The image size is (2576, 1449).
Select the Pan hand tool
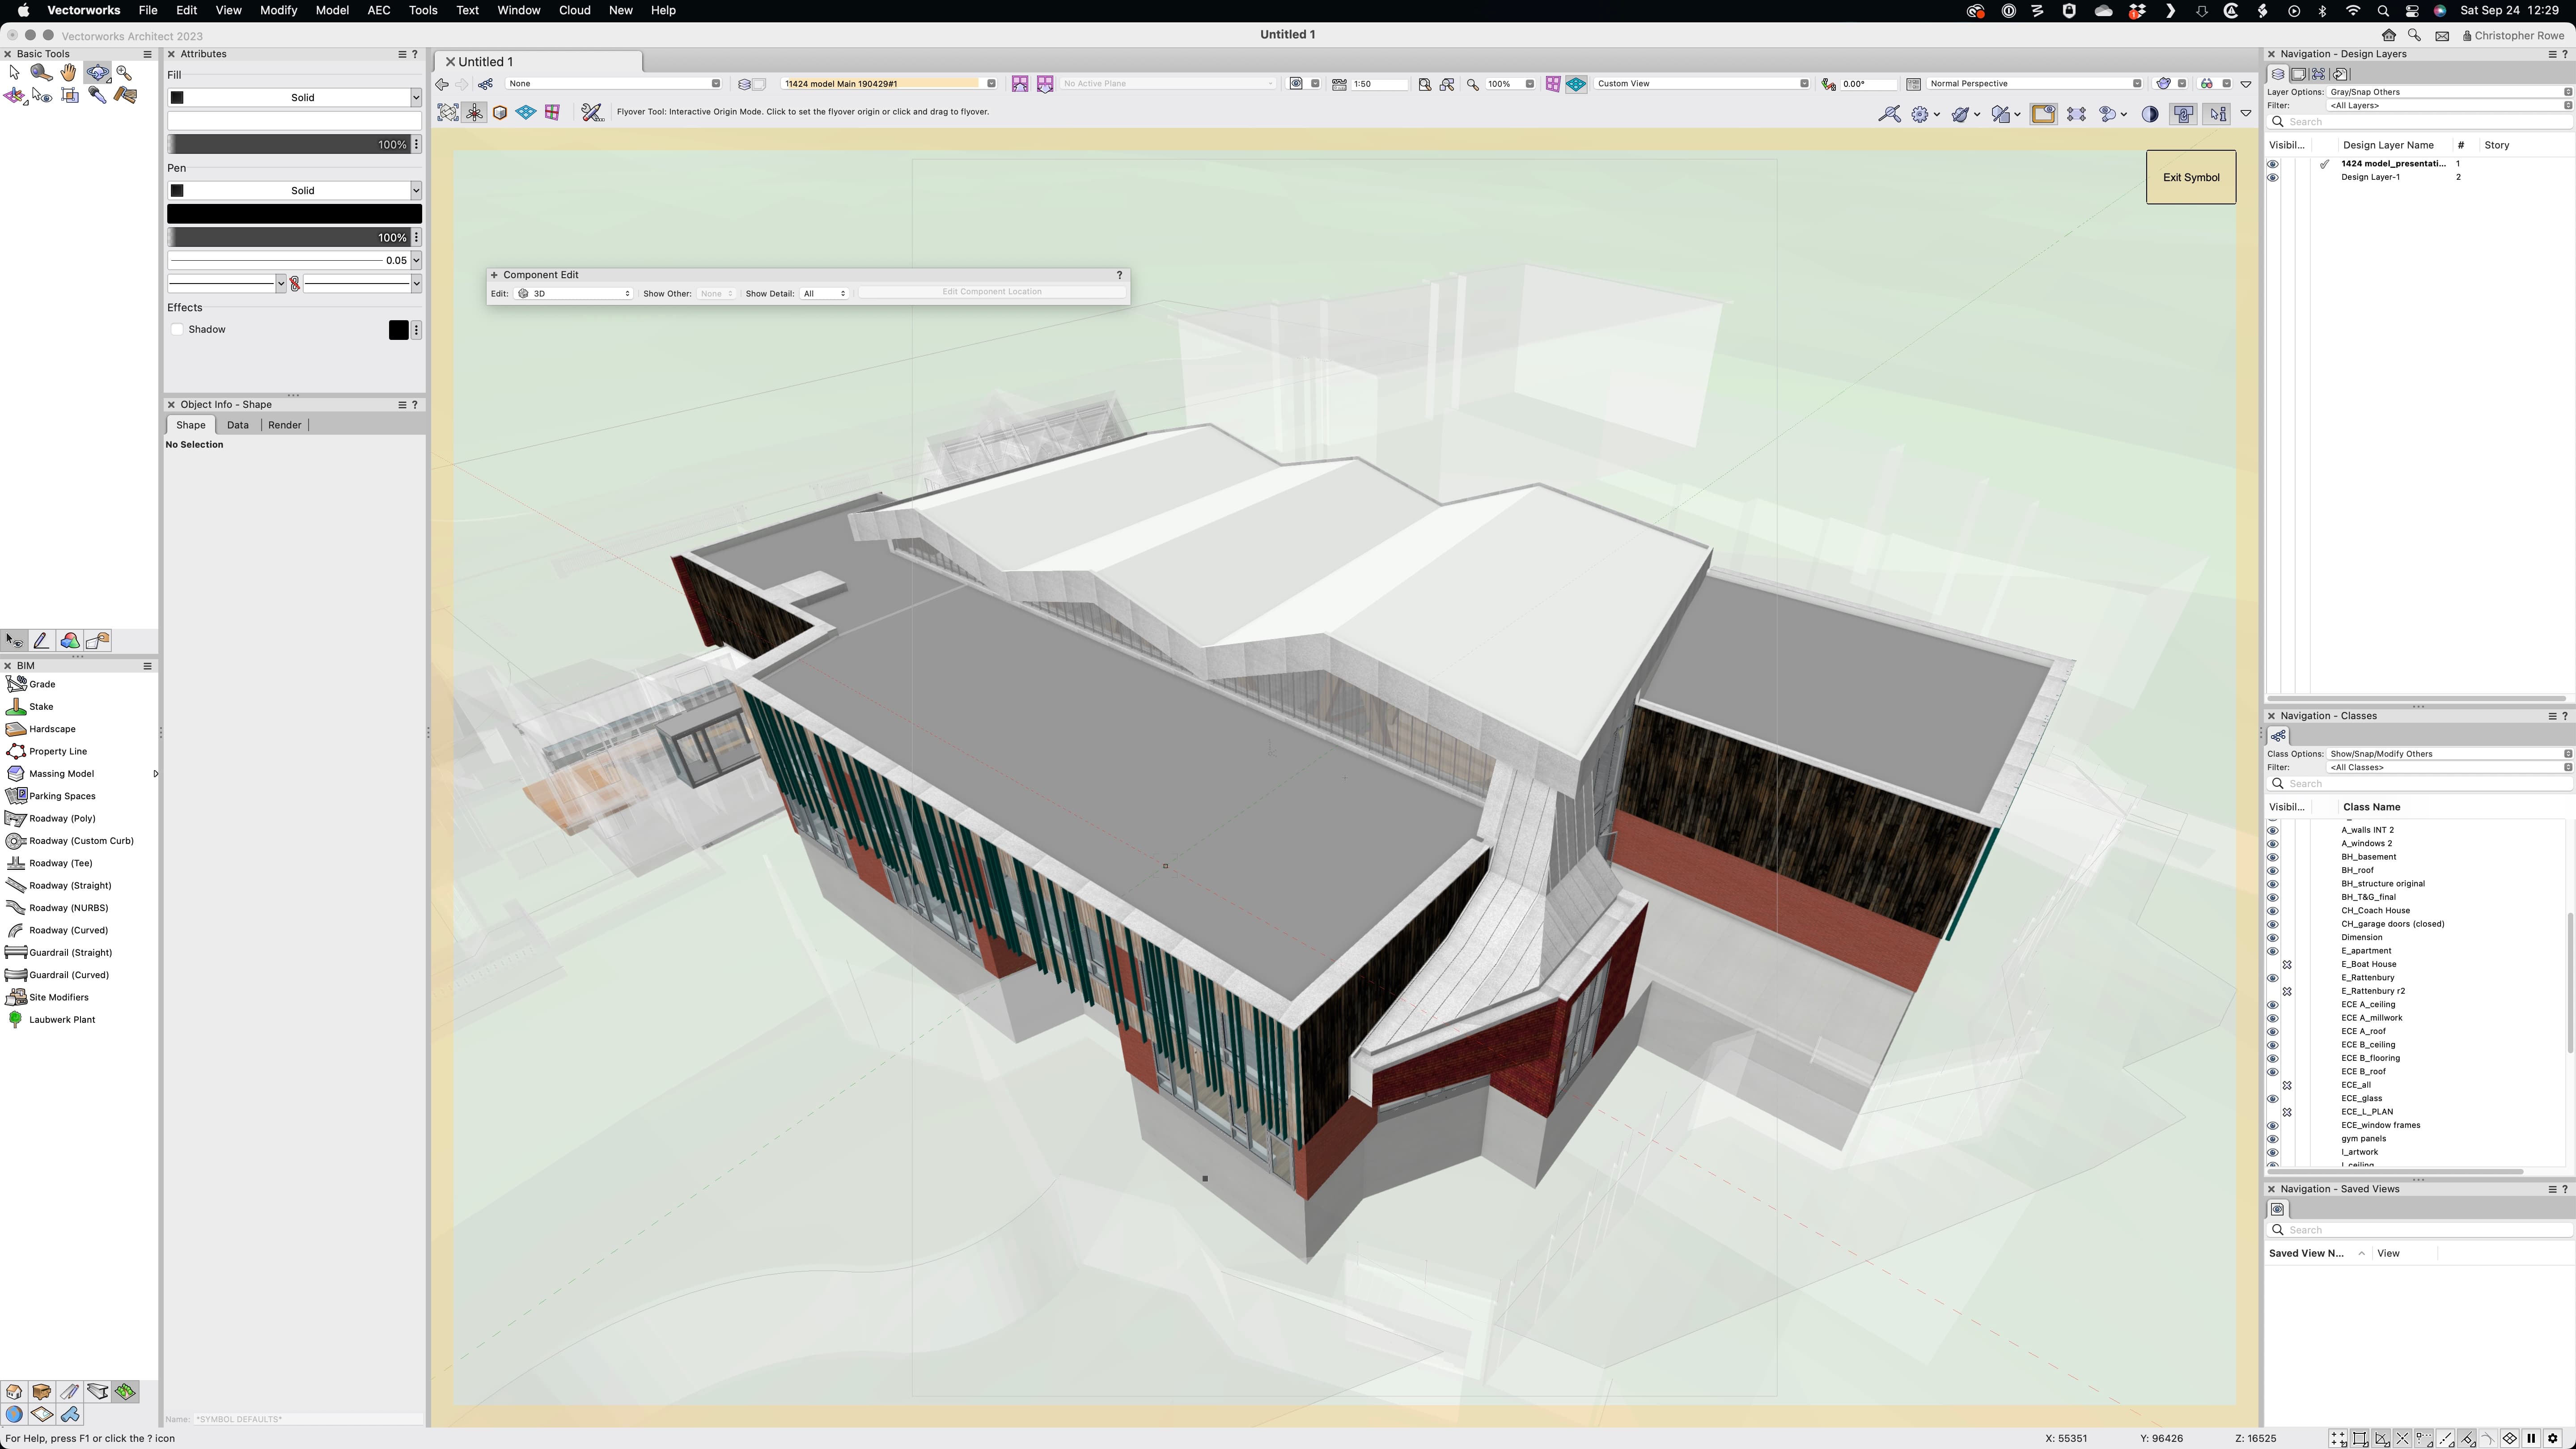68,72
